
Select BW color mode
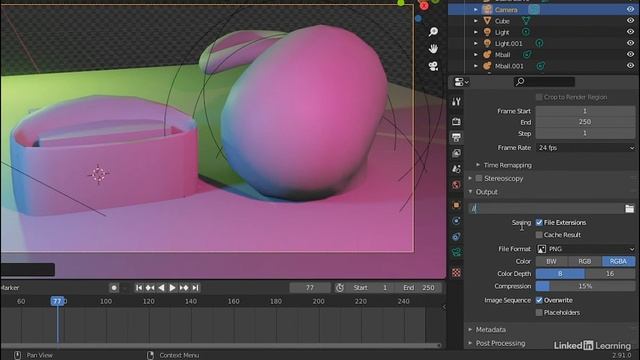pos(551,261)
